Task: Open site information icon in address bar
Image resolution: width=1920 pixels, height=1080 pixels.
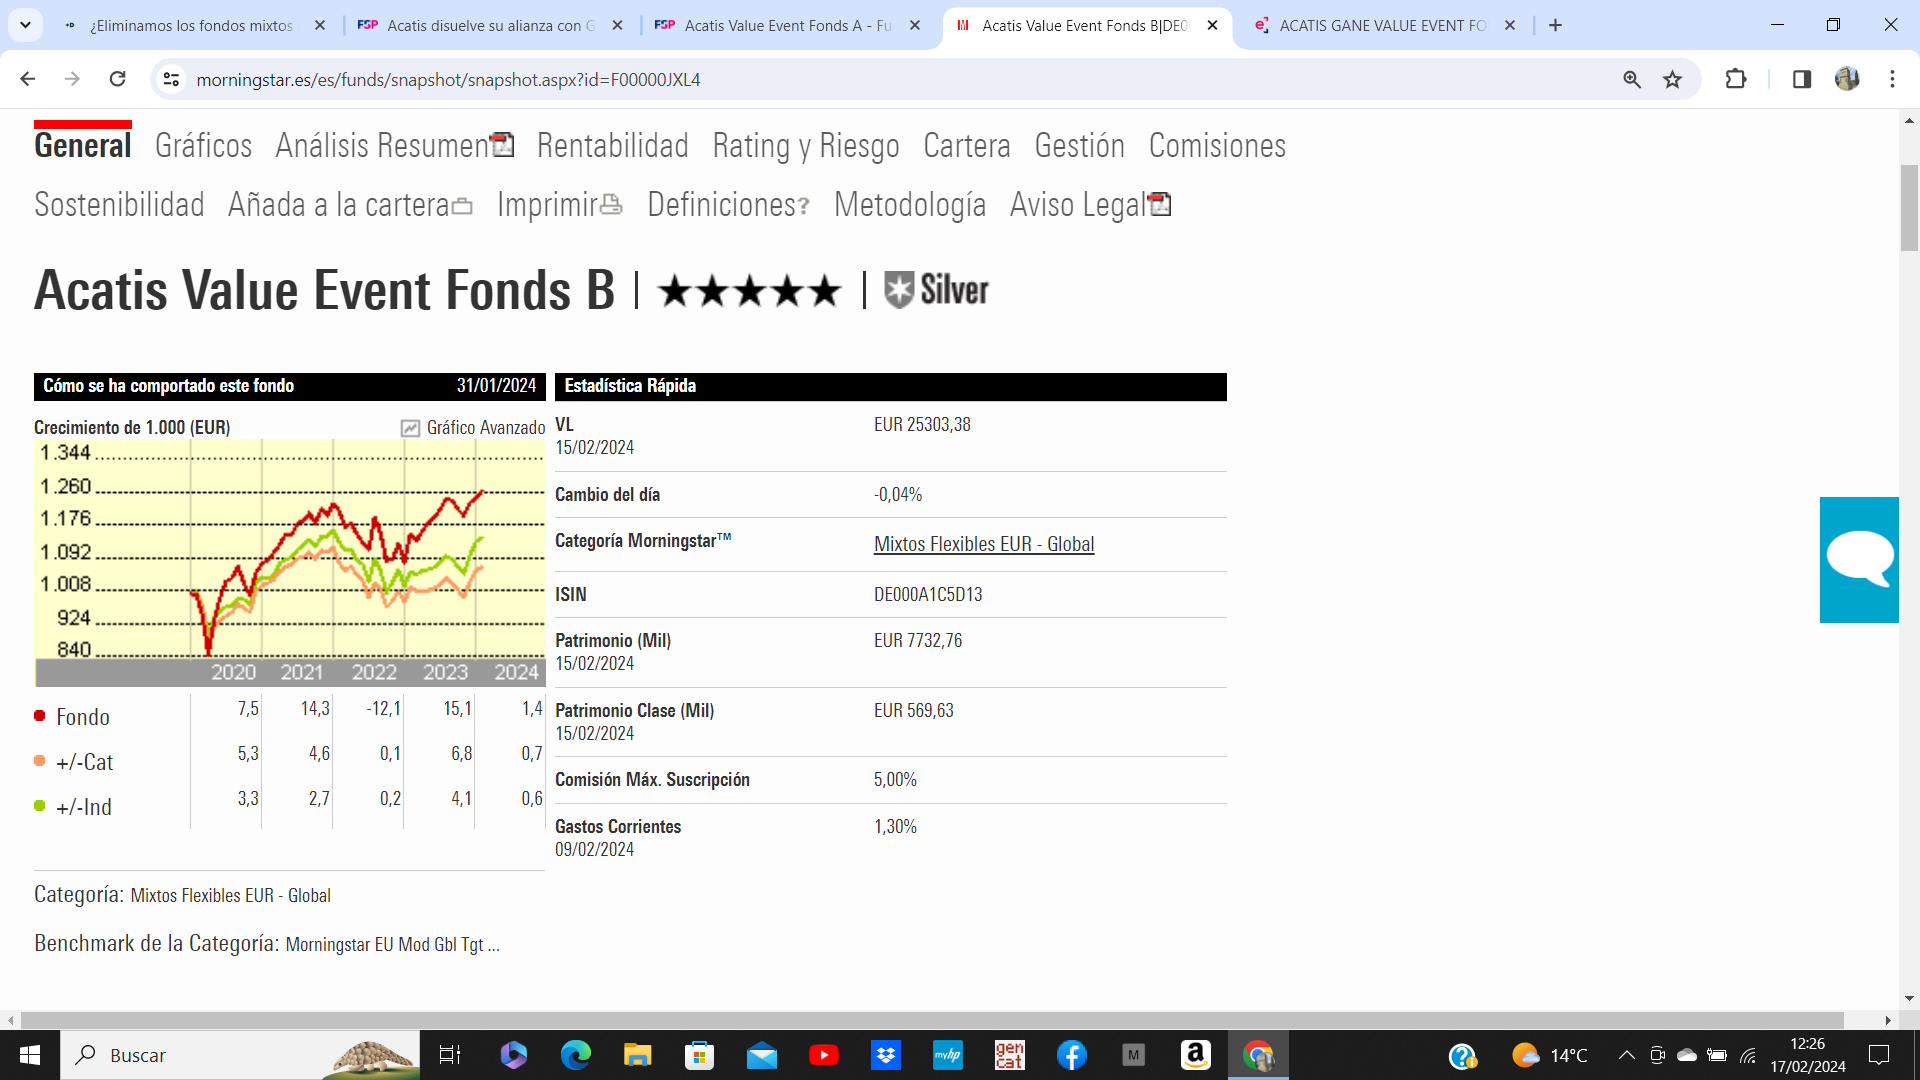Action: (x=171, y=79)
